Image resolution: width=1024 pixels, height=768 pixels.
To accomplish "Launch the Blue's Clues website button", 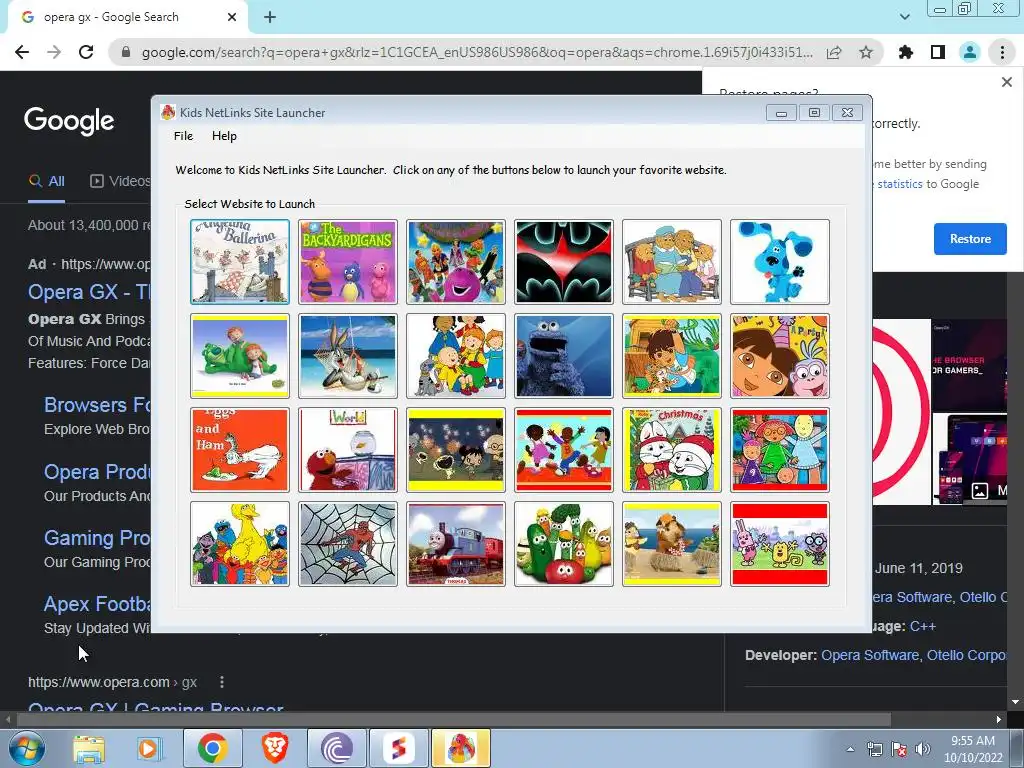I will pos(780,262).
